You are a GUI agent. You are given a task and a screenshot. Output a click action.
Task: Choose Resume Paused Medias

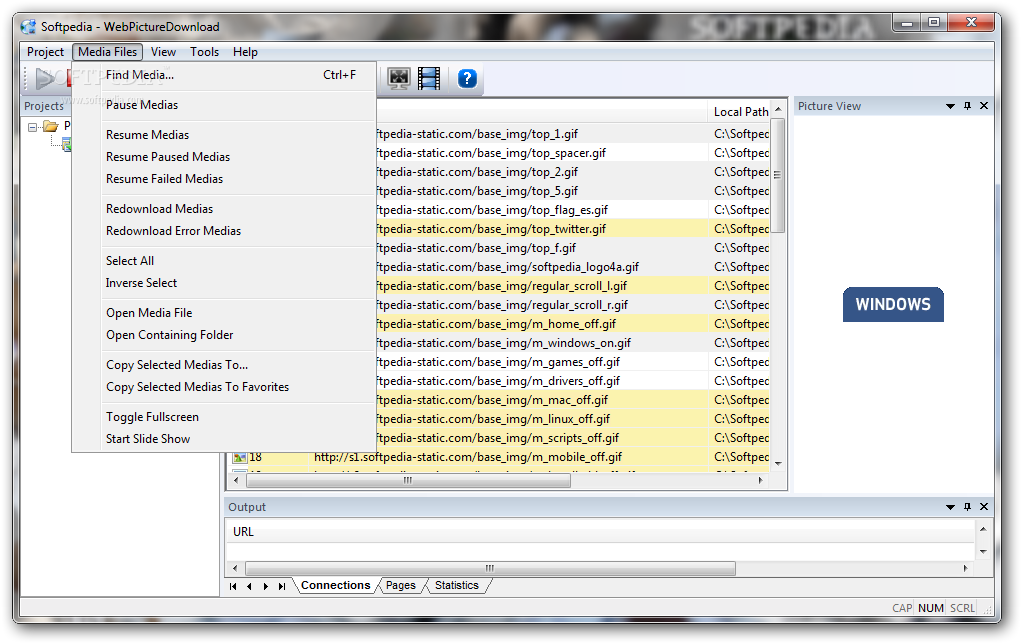pos(224,157)
